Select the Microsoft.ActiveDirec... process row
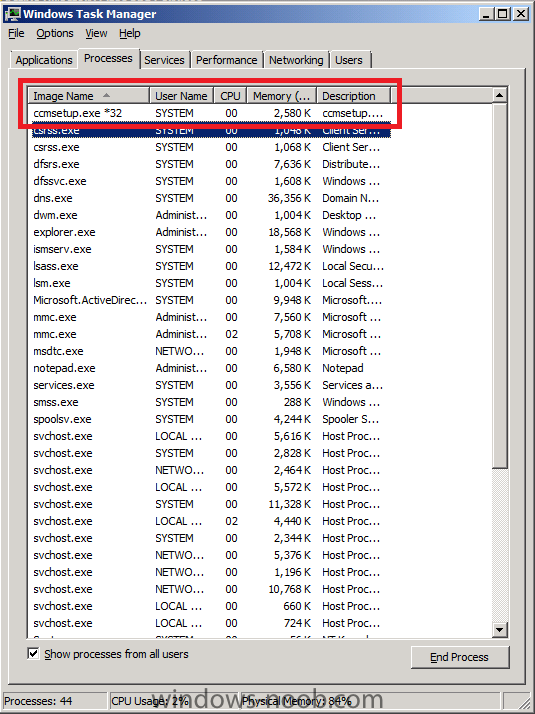Screen dimensions: 535x714 click(209, 300)
